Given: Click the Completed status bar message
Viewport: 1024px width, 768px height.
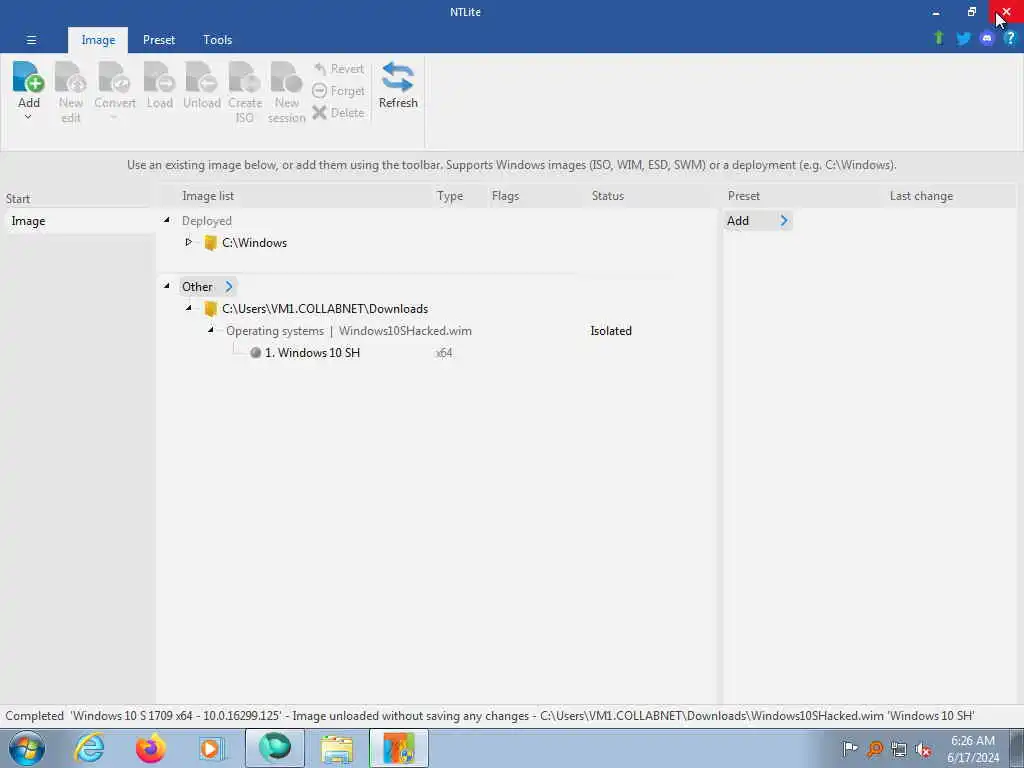Looking at the screenshot, I should point(490,716).
